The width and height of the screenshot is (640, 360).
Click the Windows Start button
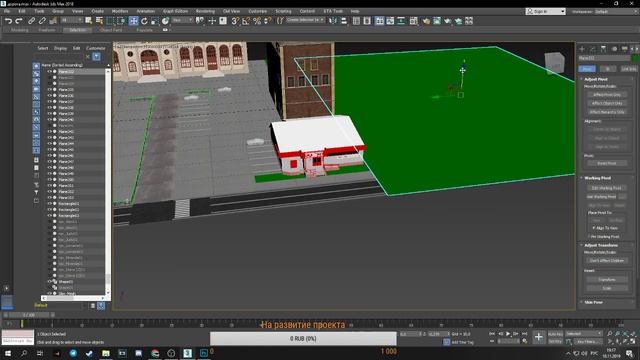7,353
